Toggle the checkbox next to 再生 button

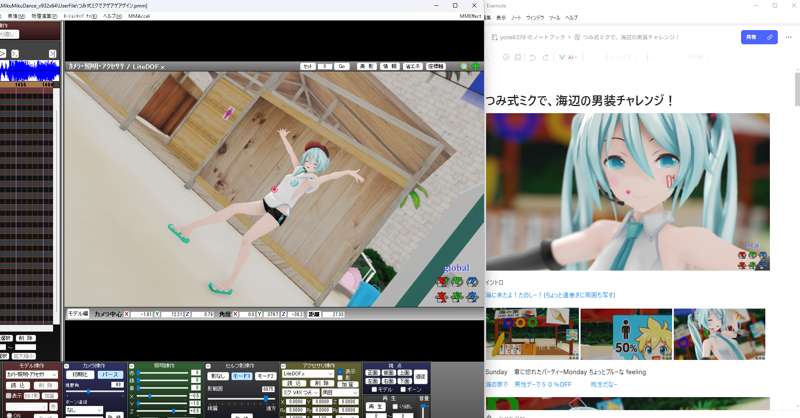pyautogui.click(x=395, y=407)
